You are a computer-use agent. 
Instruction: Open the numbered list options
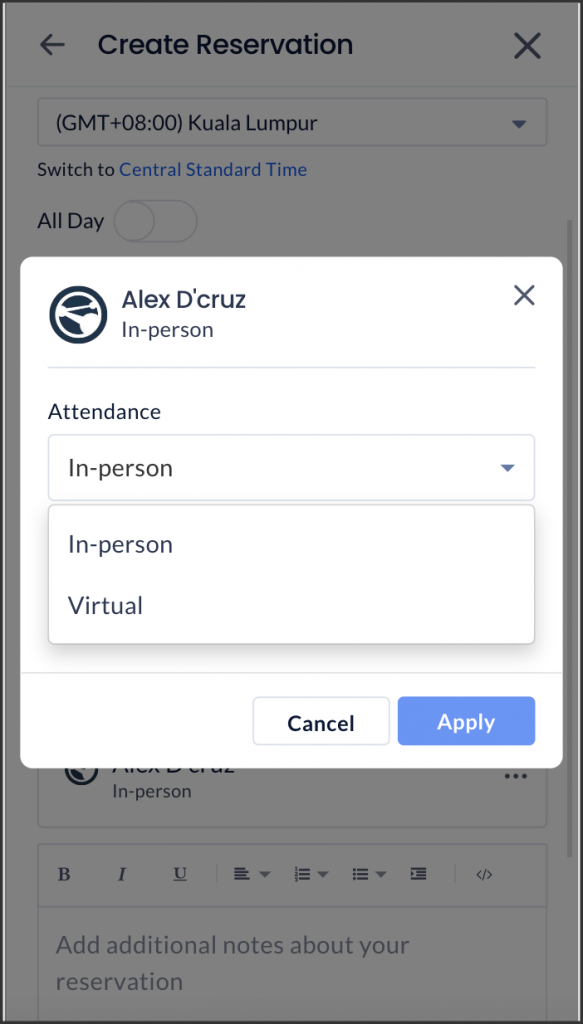pos(312,874)
